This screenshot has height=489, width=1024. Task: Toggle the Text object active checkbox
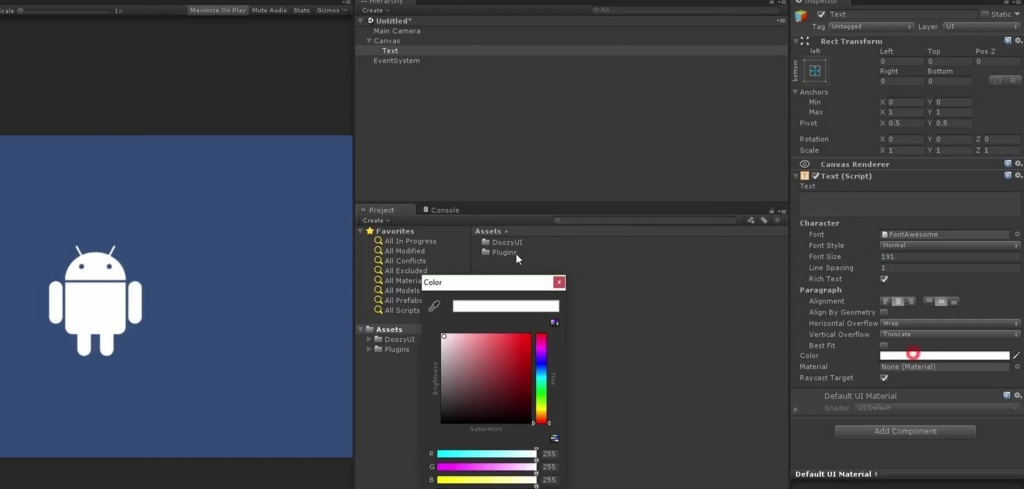point(821,14)
